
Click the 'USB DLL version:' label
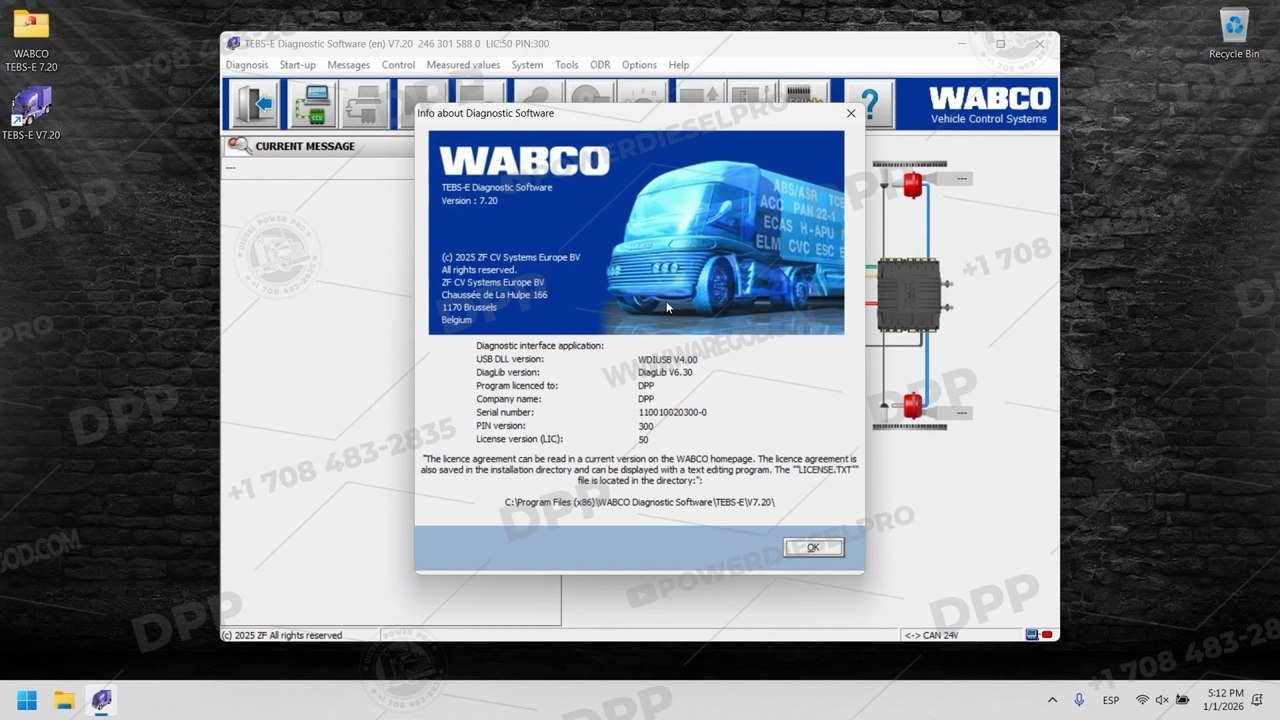coord(510,359)
